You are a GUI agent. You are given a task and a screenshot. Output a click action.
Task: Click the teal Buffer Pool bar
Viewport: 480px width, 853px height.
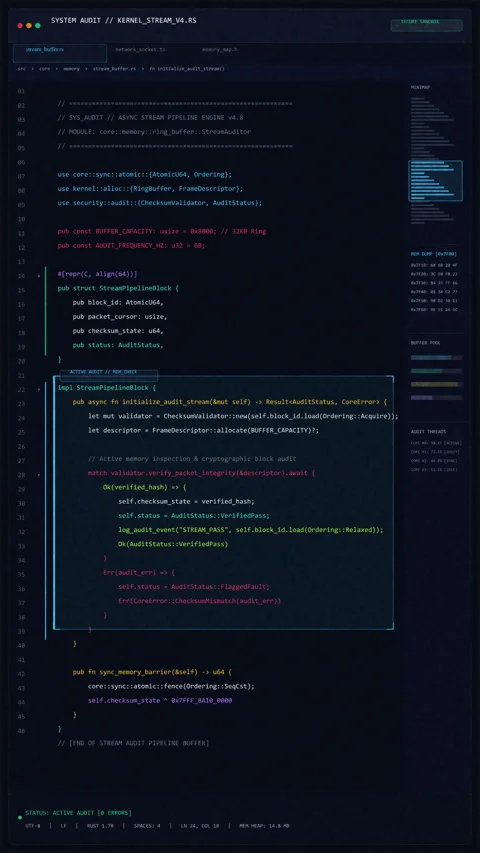pos(436,371)
